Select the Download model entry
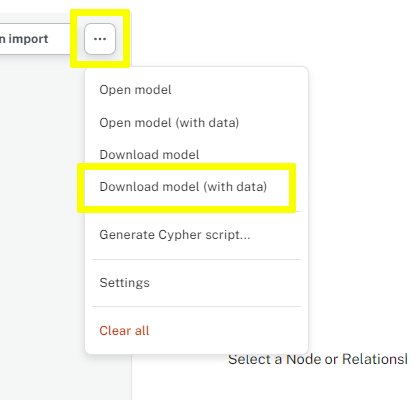The height and width of the screenshot is (400, 415). pyautogui.click(x=149, y=155)
